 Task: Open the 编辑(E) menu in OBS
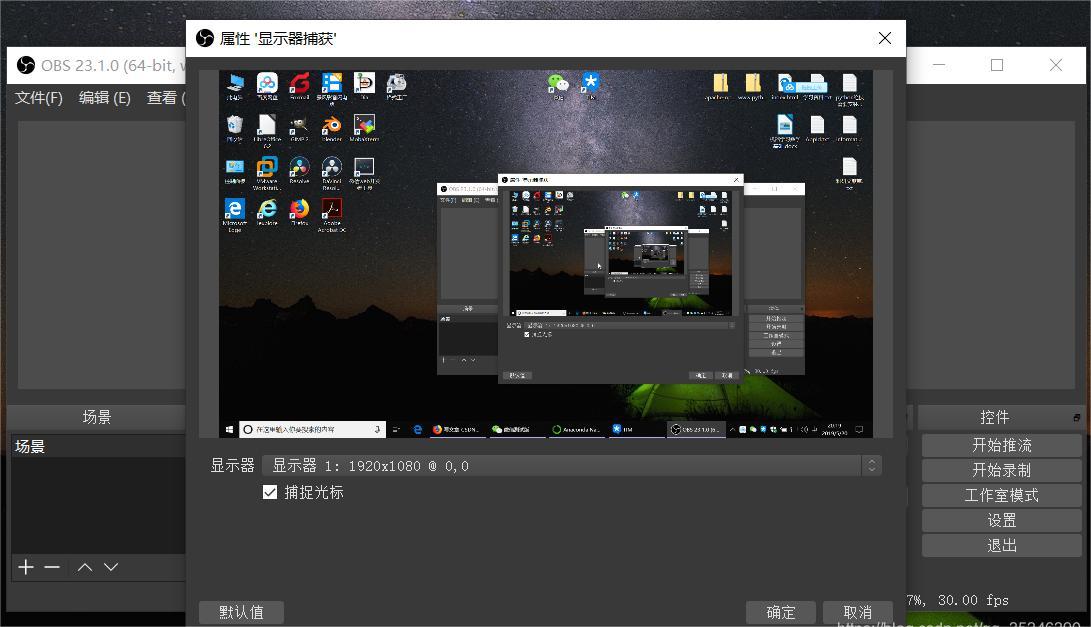pyautogui.click(x=104, y=98)
